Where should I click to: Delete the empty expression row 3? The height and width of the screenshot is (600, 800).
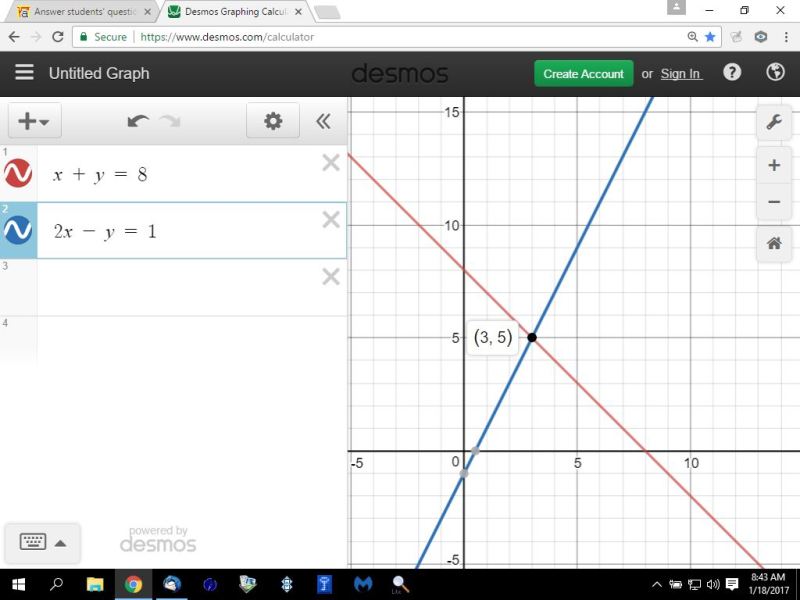[331, 277]
